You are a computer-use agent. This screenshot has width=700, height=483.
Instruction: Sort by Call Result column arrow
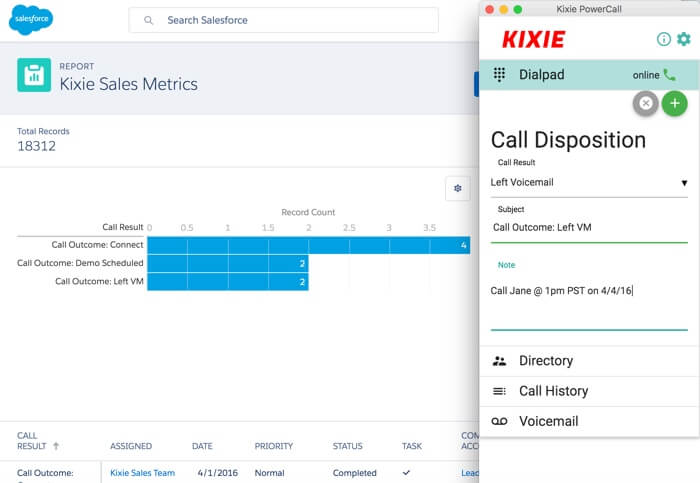tap(56, 446)
